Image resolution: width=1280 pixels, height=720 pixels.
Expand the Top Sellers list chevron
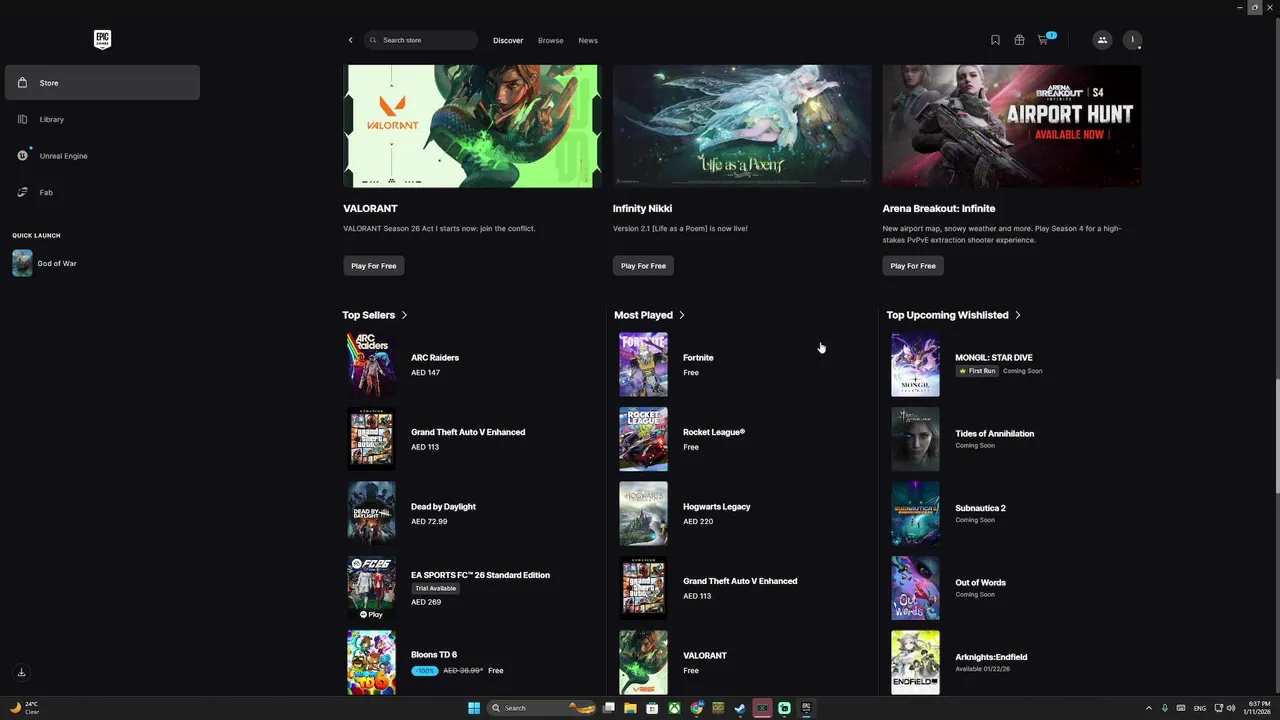(404, 315)
